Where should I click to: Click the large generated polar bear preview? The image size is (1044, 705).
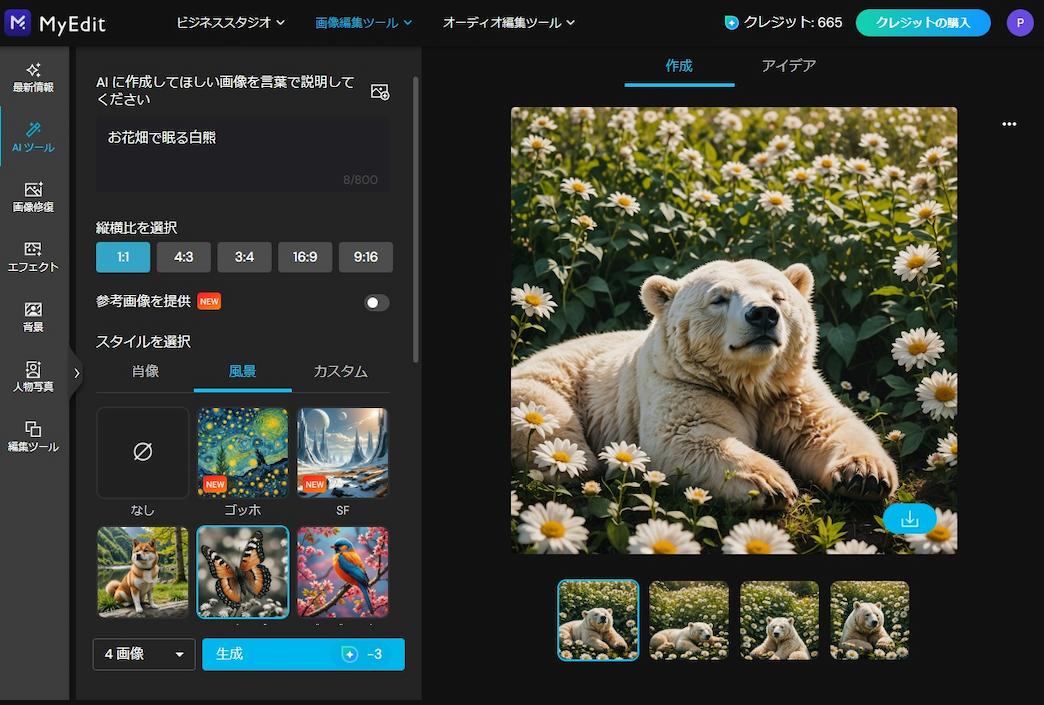click(x=734, y=330)
